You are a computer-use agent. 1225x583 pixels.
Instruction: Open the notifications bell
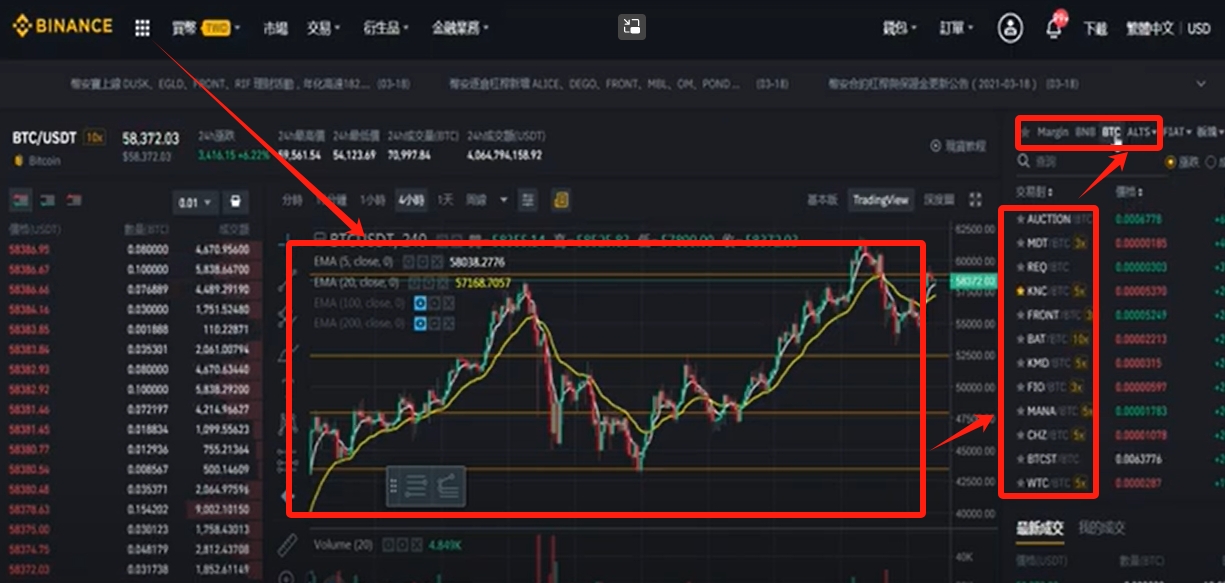[x=1053, y=28]
